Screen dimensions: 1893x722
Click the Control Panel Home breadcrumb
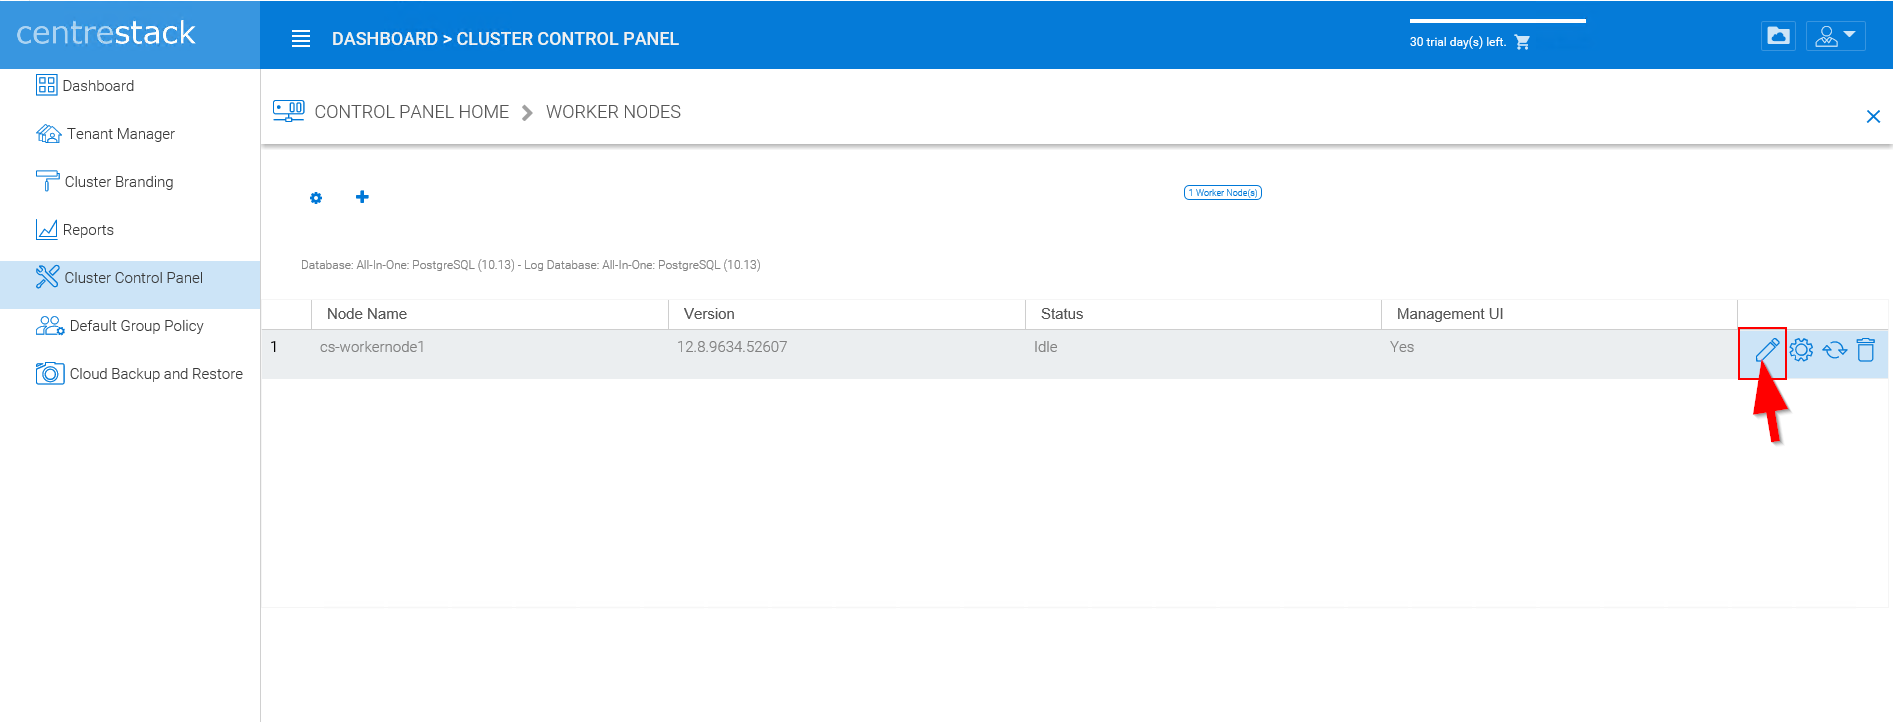[x=411, y=112]
